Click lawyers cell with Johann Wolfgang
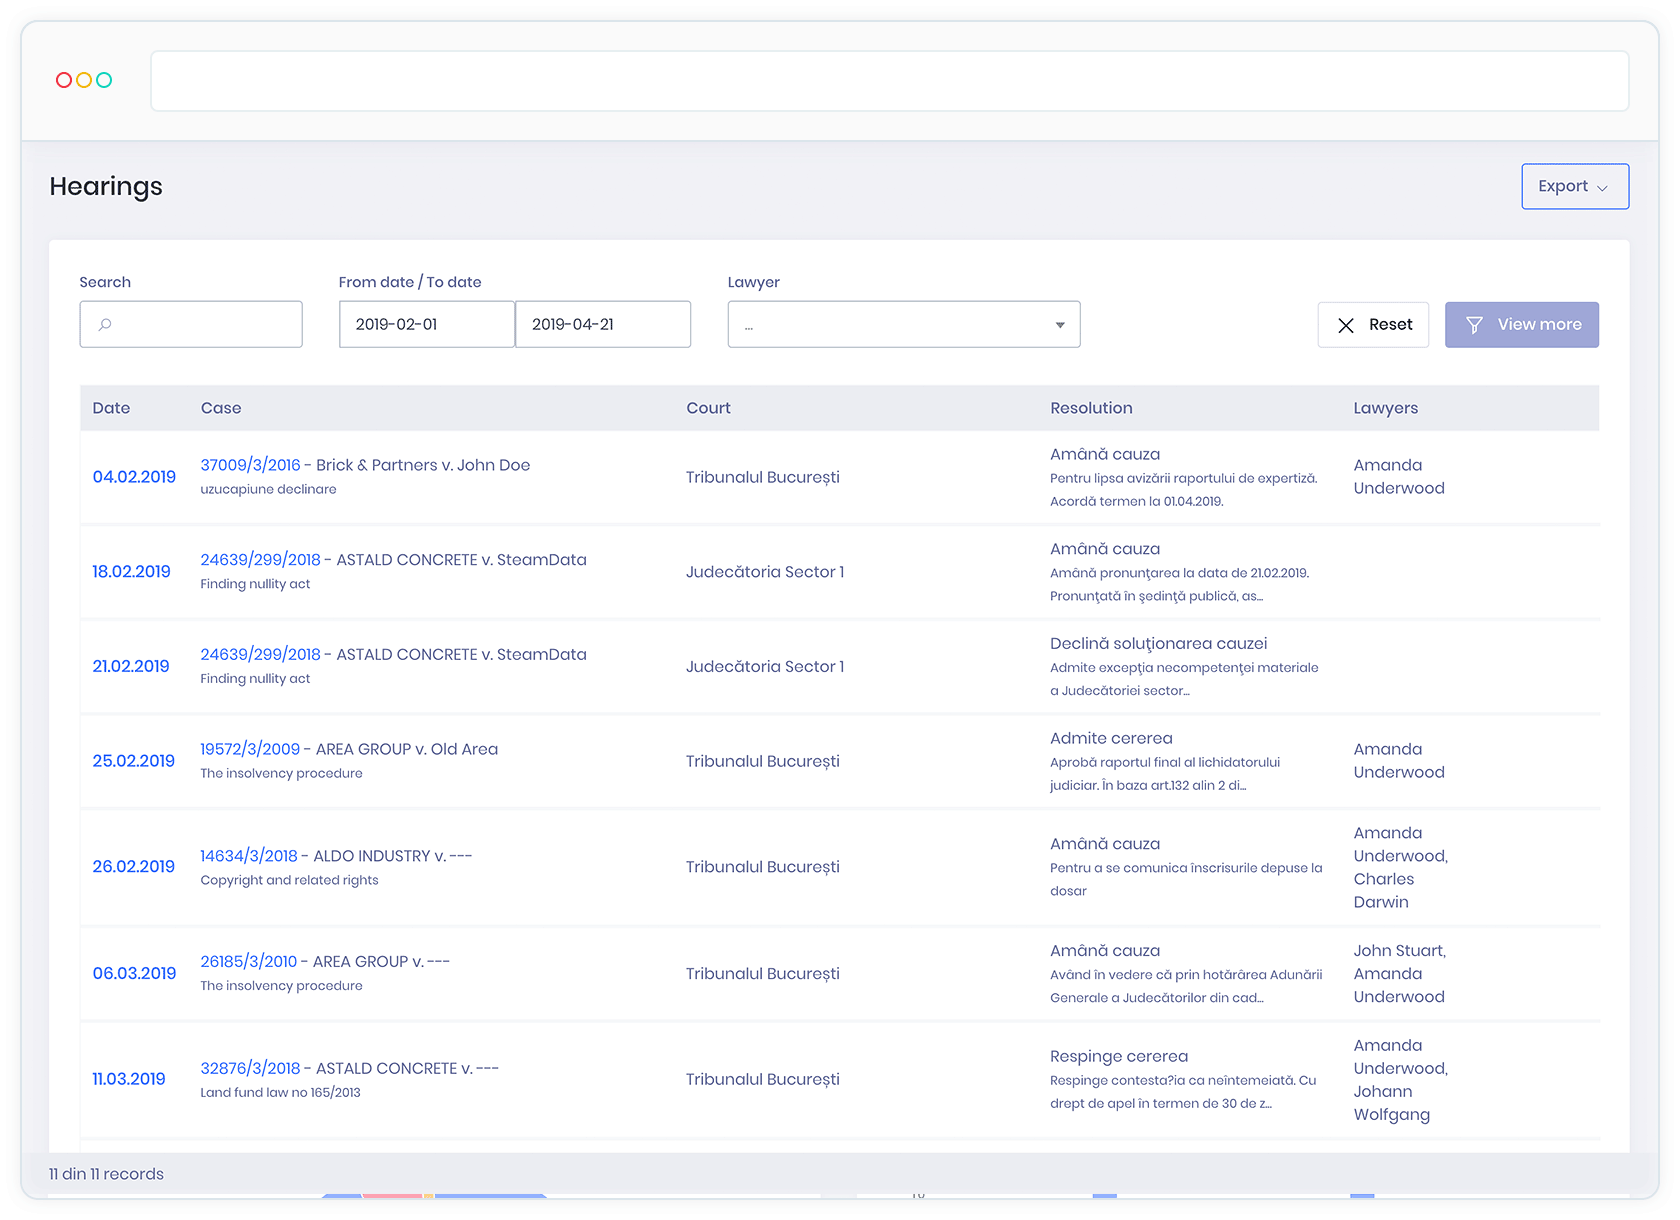 pos(1400,1080)
